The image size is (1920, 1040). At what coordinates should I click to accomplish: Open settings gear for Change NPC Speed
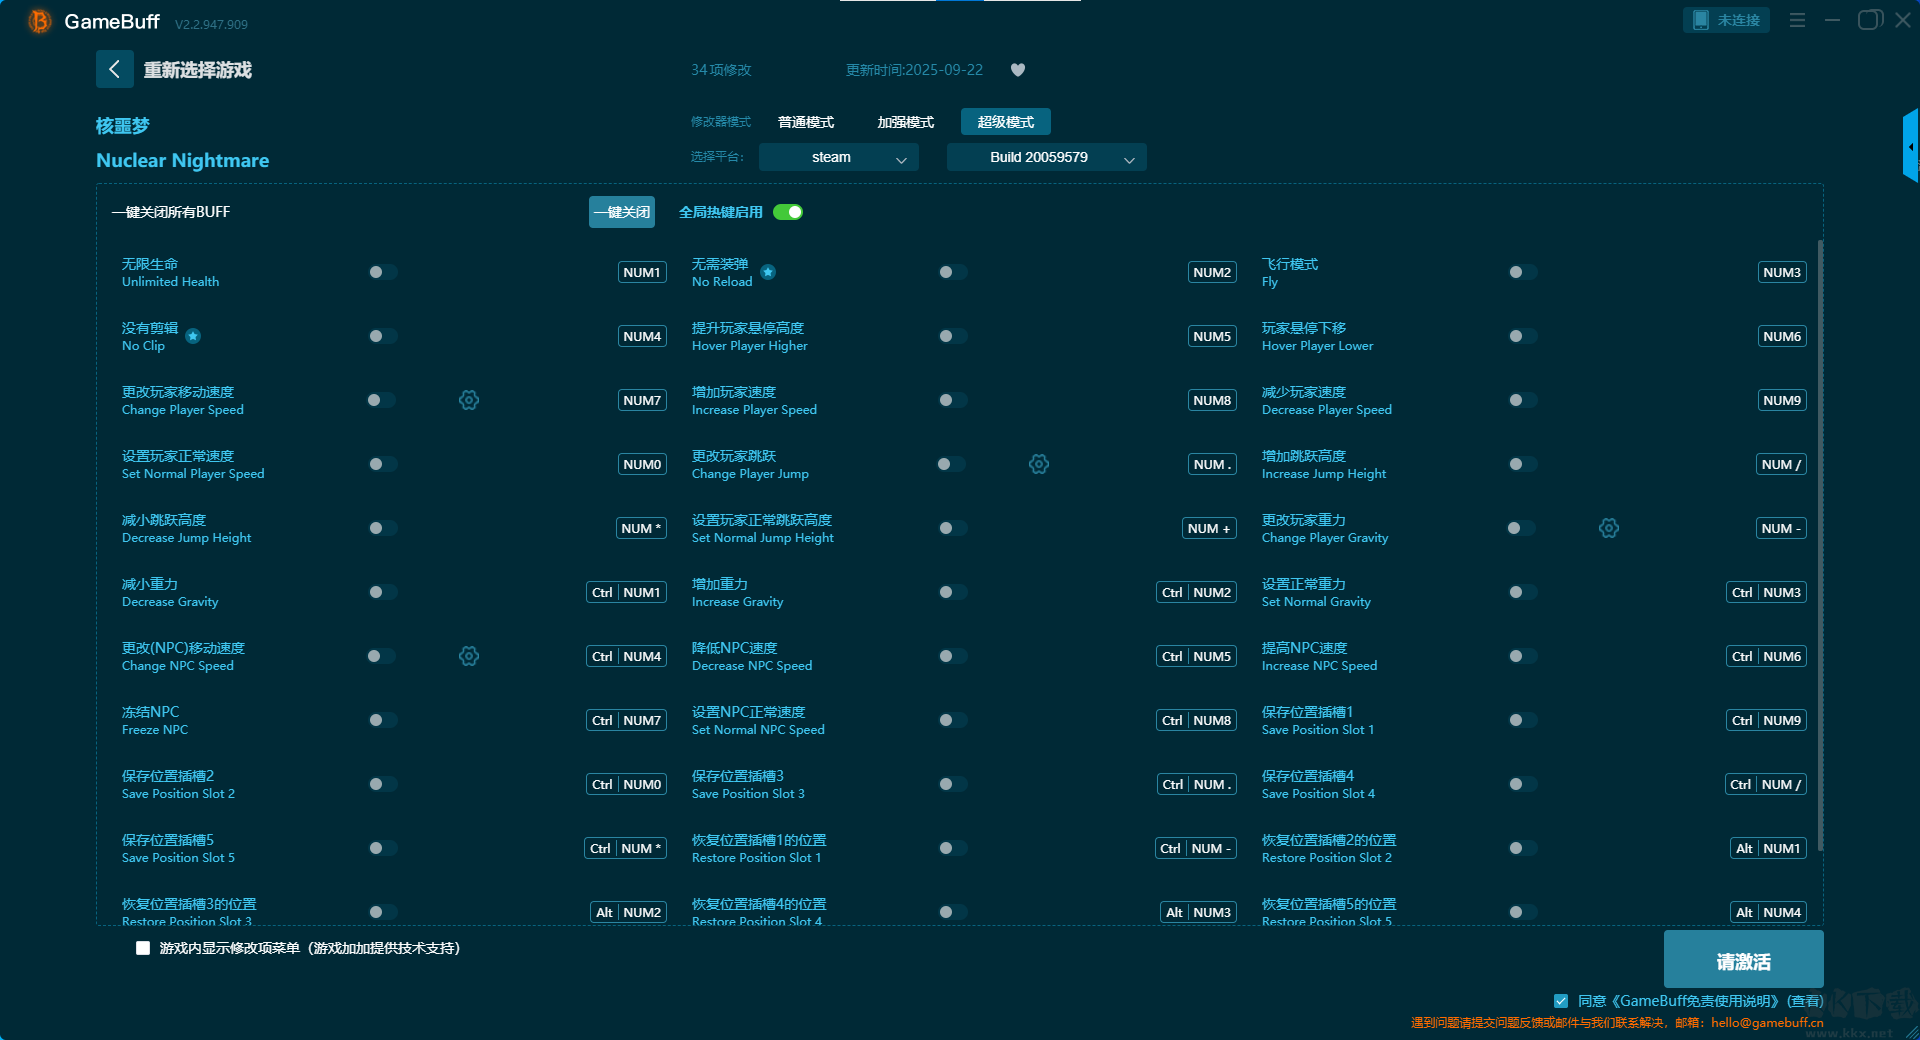(469, 656)
